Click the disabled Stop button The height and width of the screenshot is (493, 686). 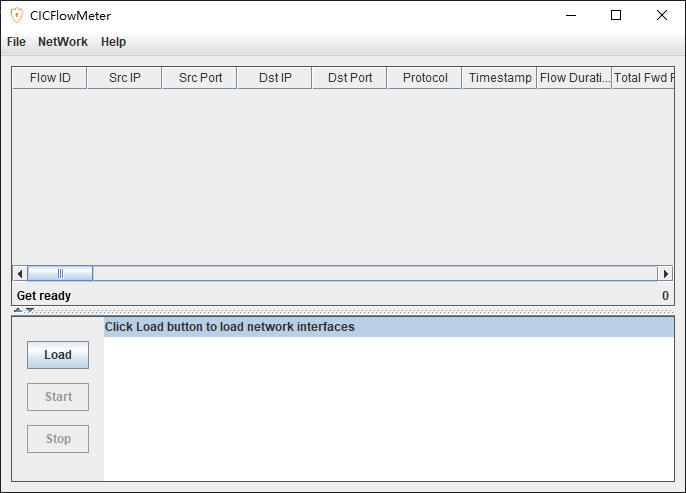58,439
